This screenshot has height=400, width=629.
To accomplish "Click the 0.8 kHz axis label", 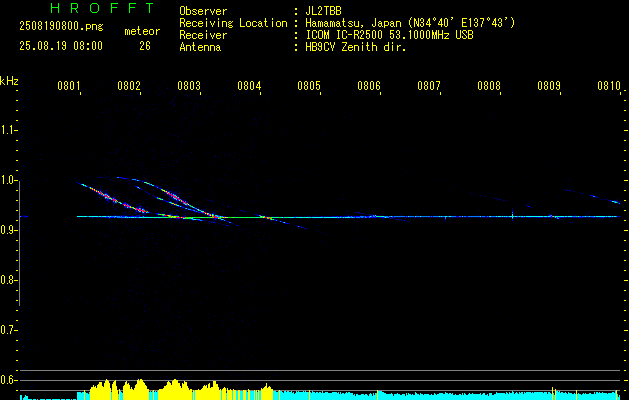I will tap(8, 280).
